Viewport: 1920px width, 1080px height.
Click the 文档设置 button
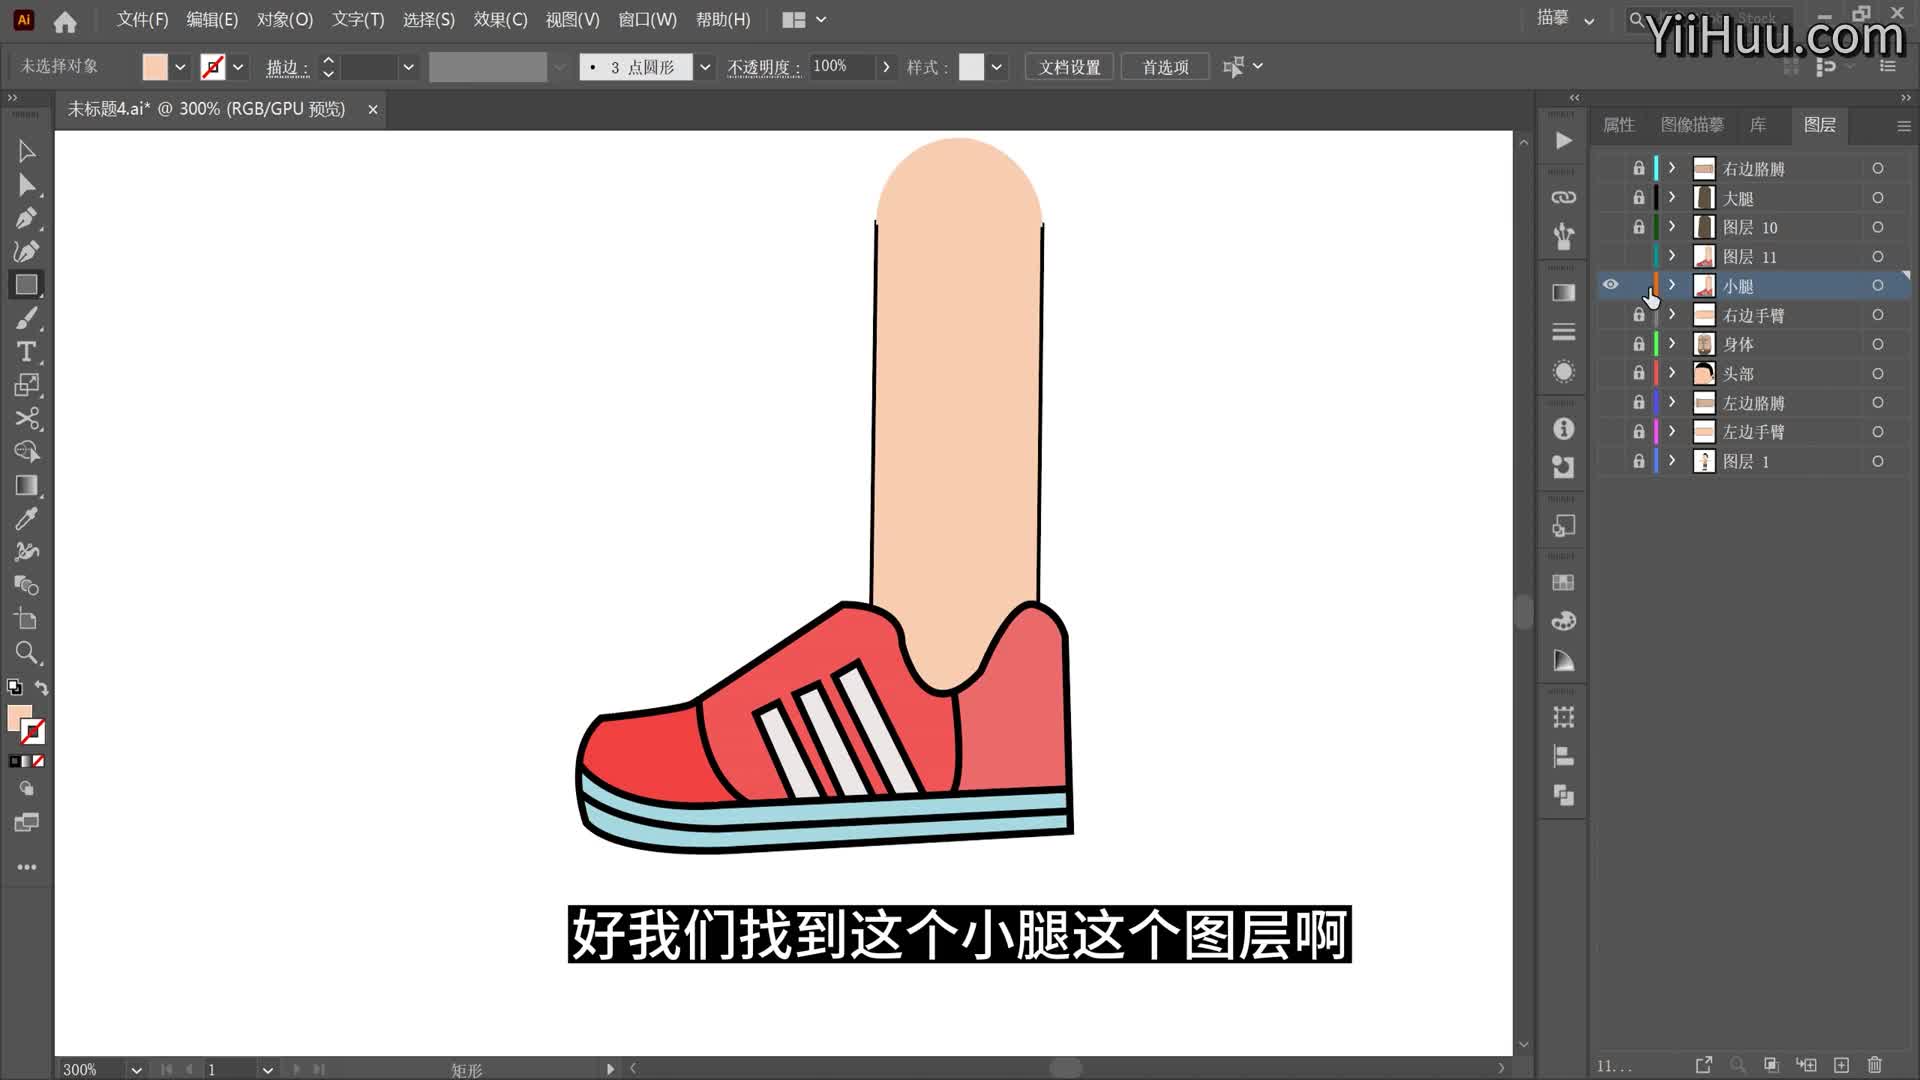coord(1069,67)
